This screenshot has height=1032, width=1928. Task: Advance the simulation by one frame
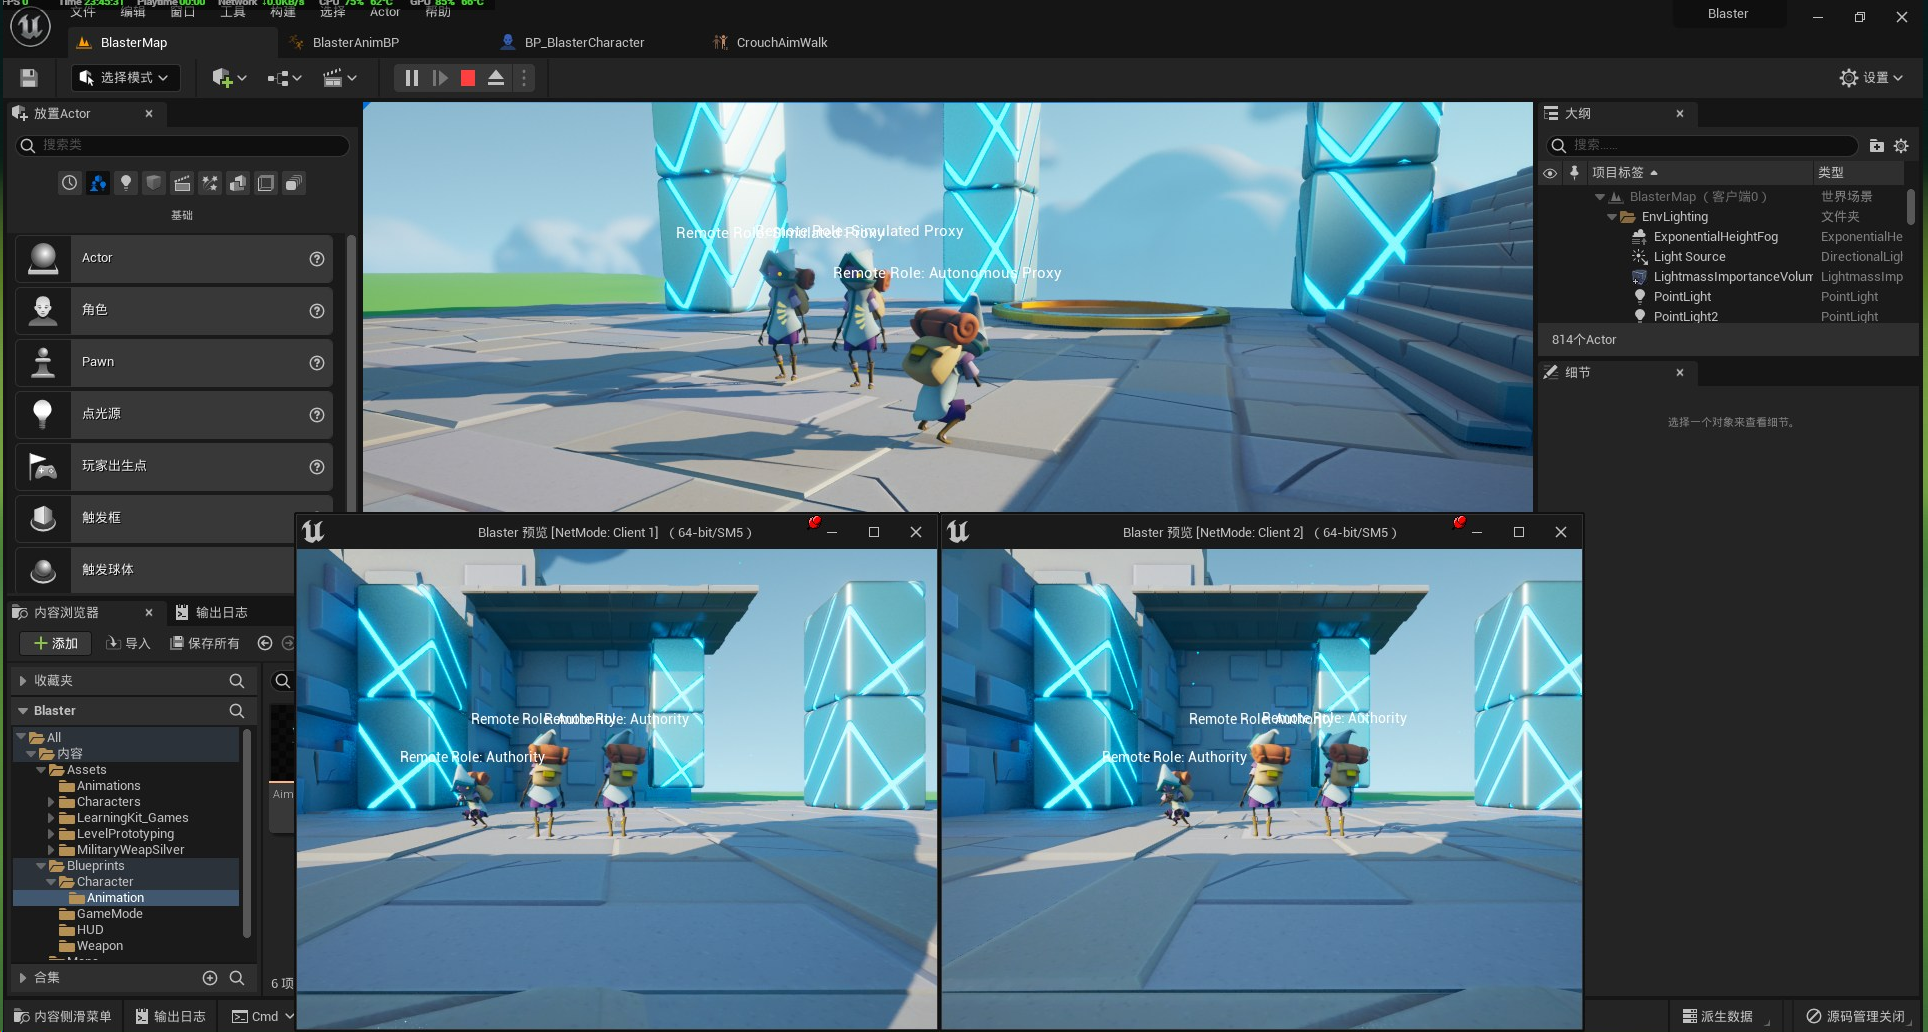click(439, 78)
